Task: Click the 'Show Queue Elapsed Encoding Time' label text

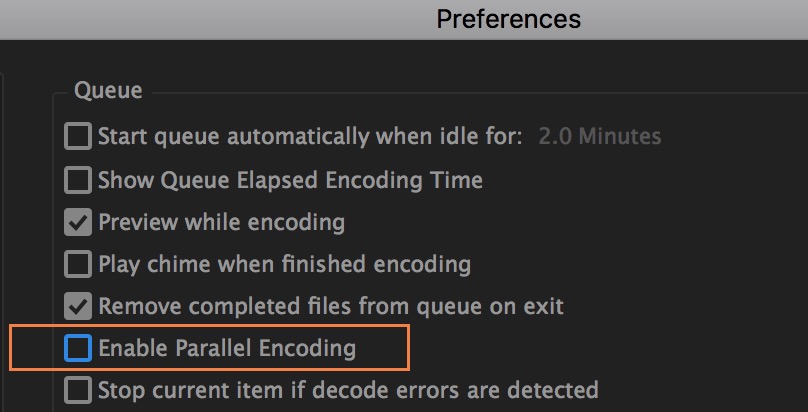Action: [290, 180]
